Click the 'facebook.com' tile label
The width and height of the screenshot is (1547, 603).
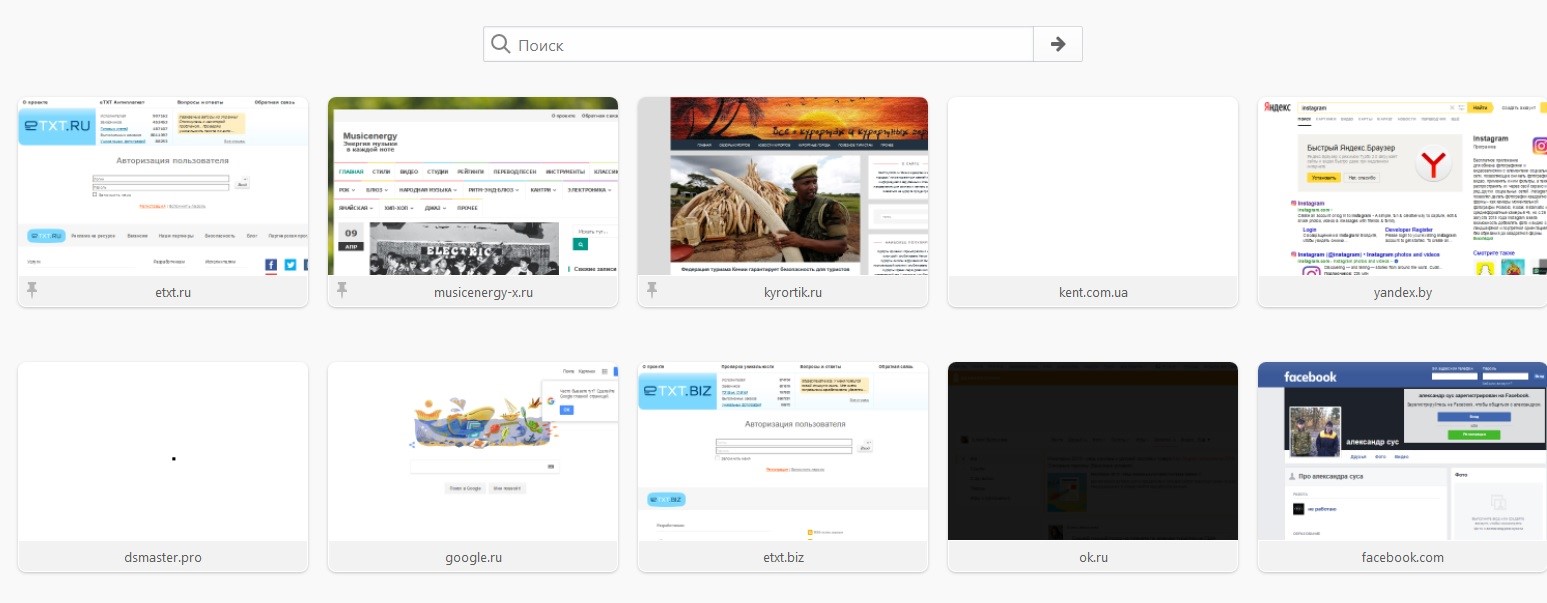coord(1402,557)
